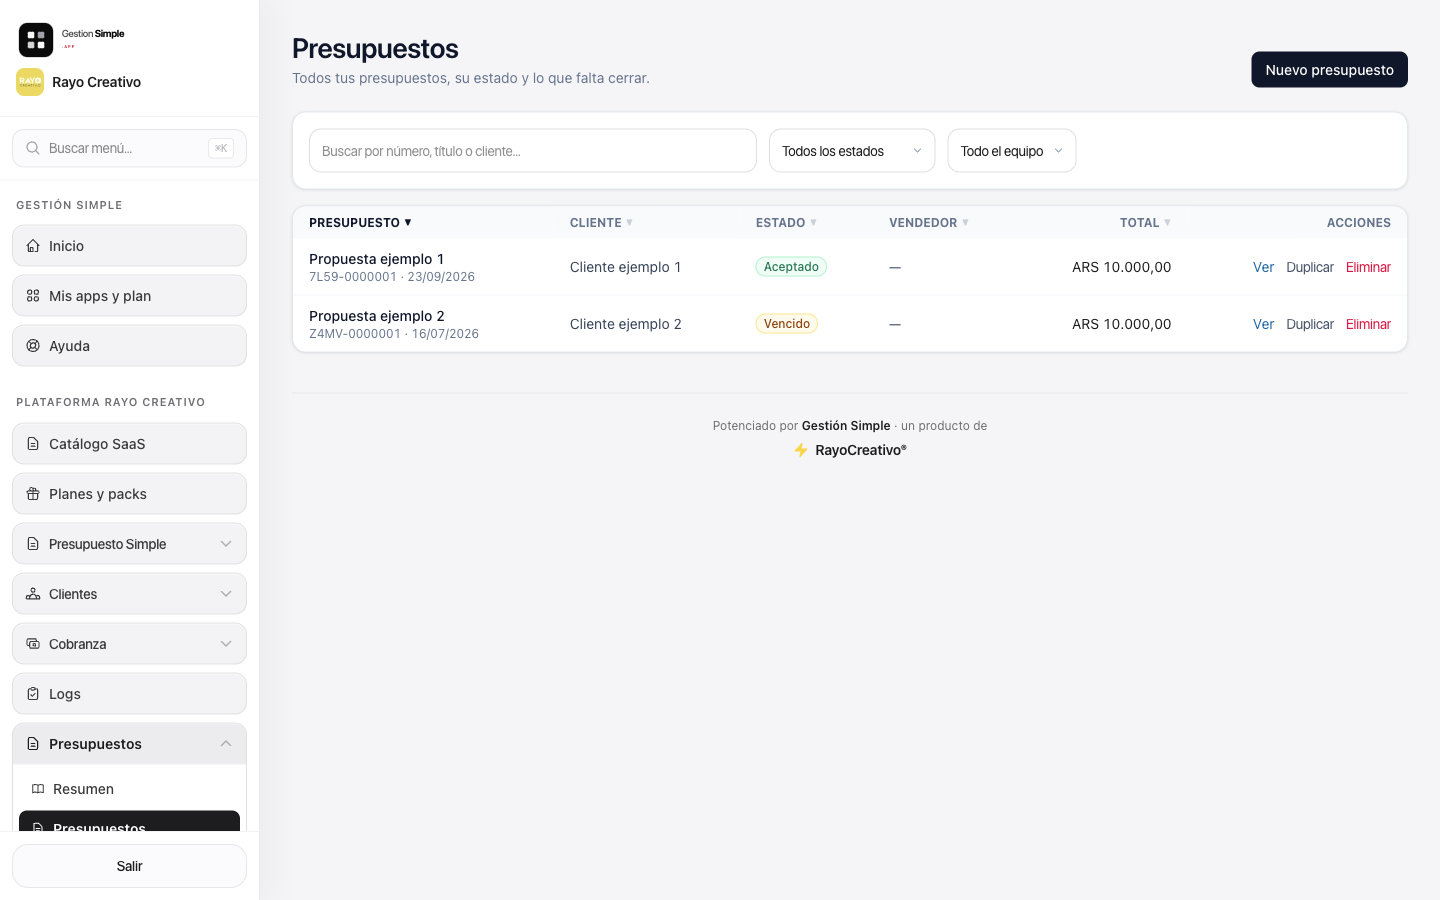The height and width of the screenshot is (900, 1440).
Task: Open the Todo el equipo filter dropdown
Action: 1012,151
